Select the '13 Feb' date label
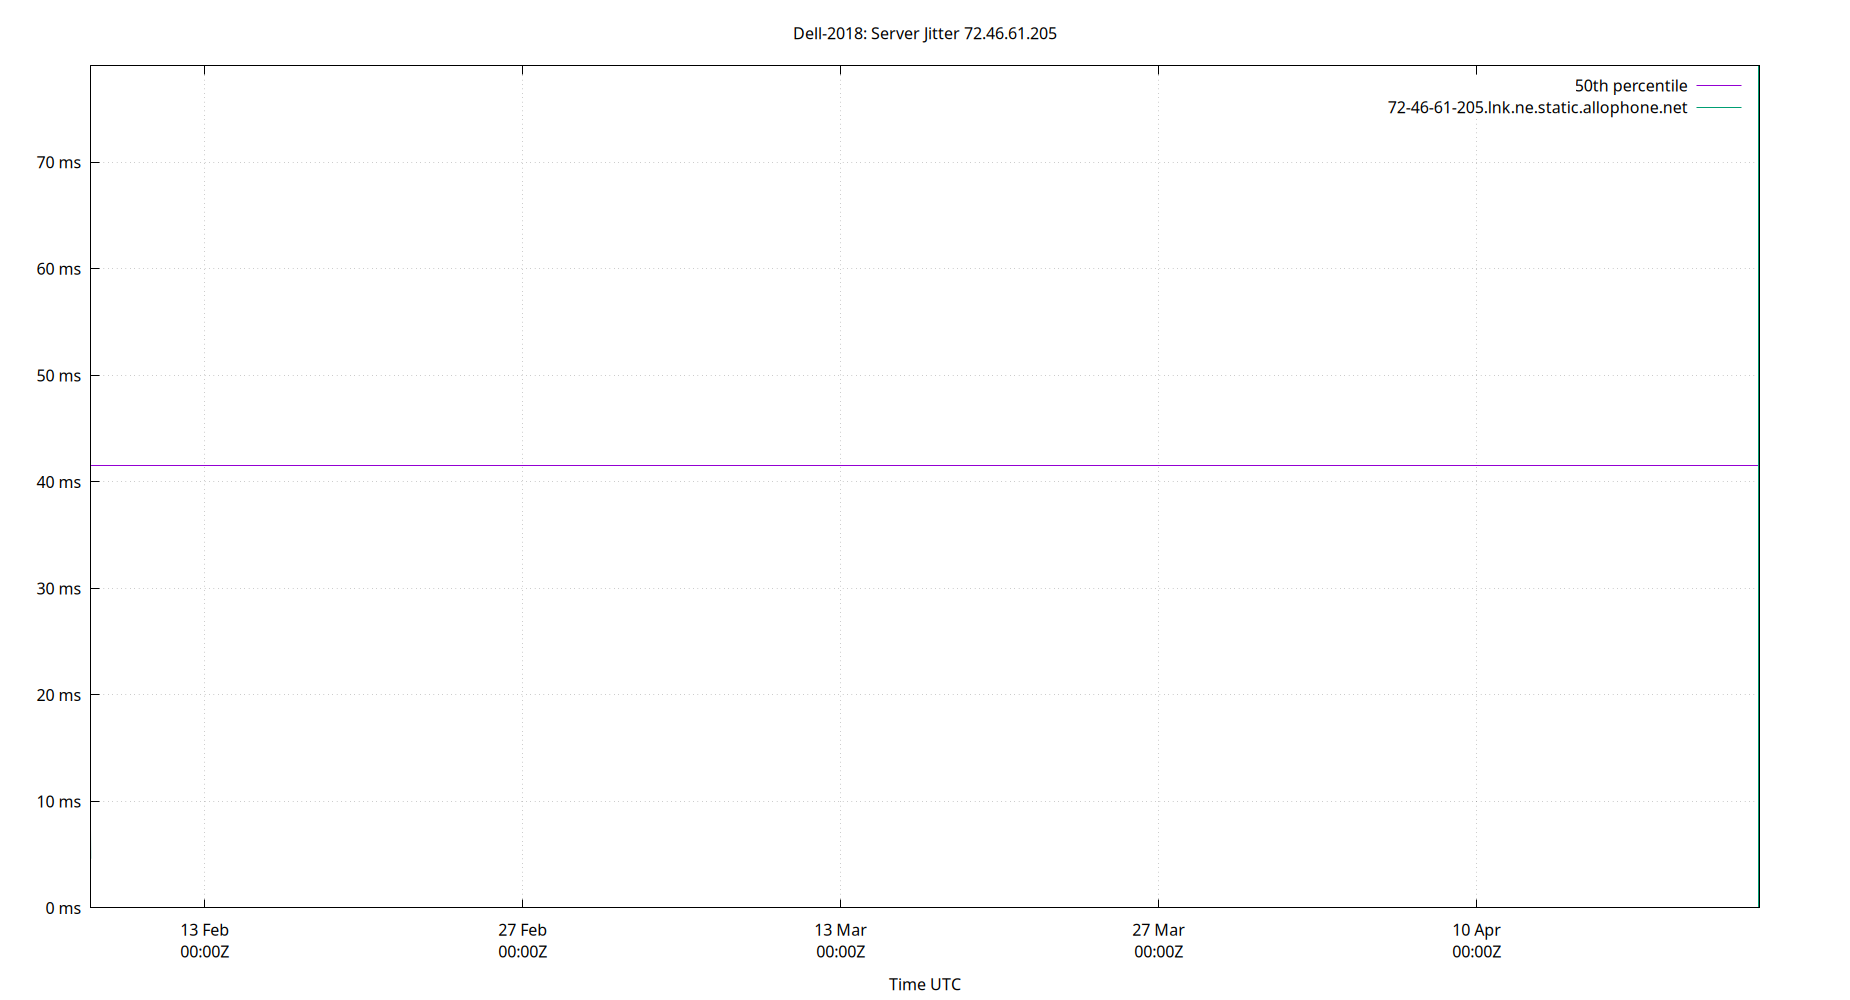 pos(204,930)
